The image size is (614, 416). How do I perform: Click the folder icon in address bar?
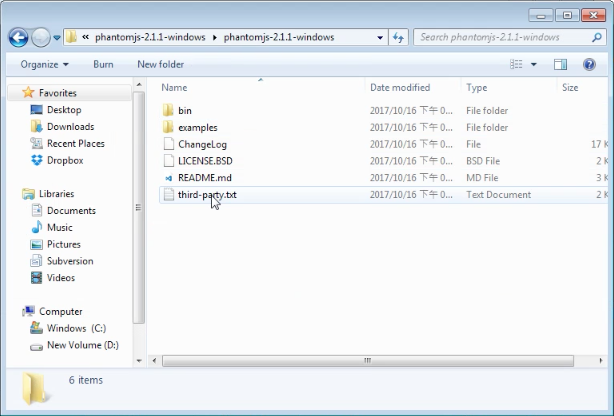[71, 37]
